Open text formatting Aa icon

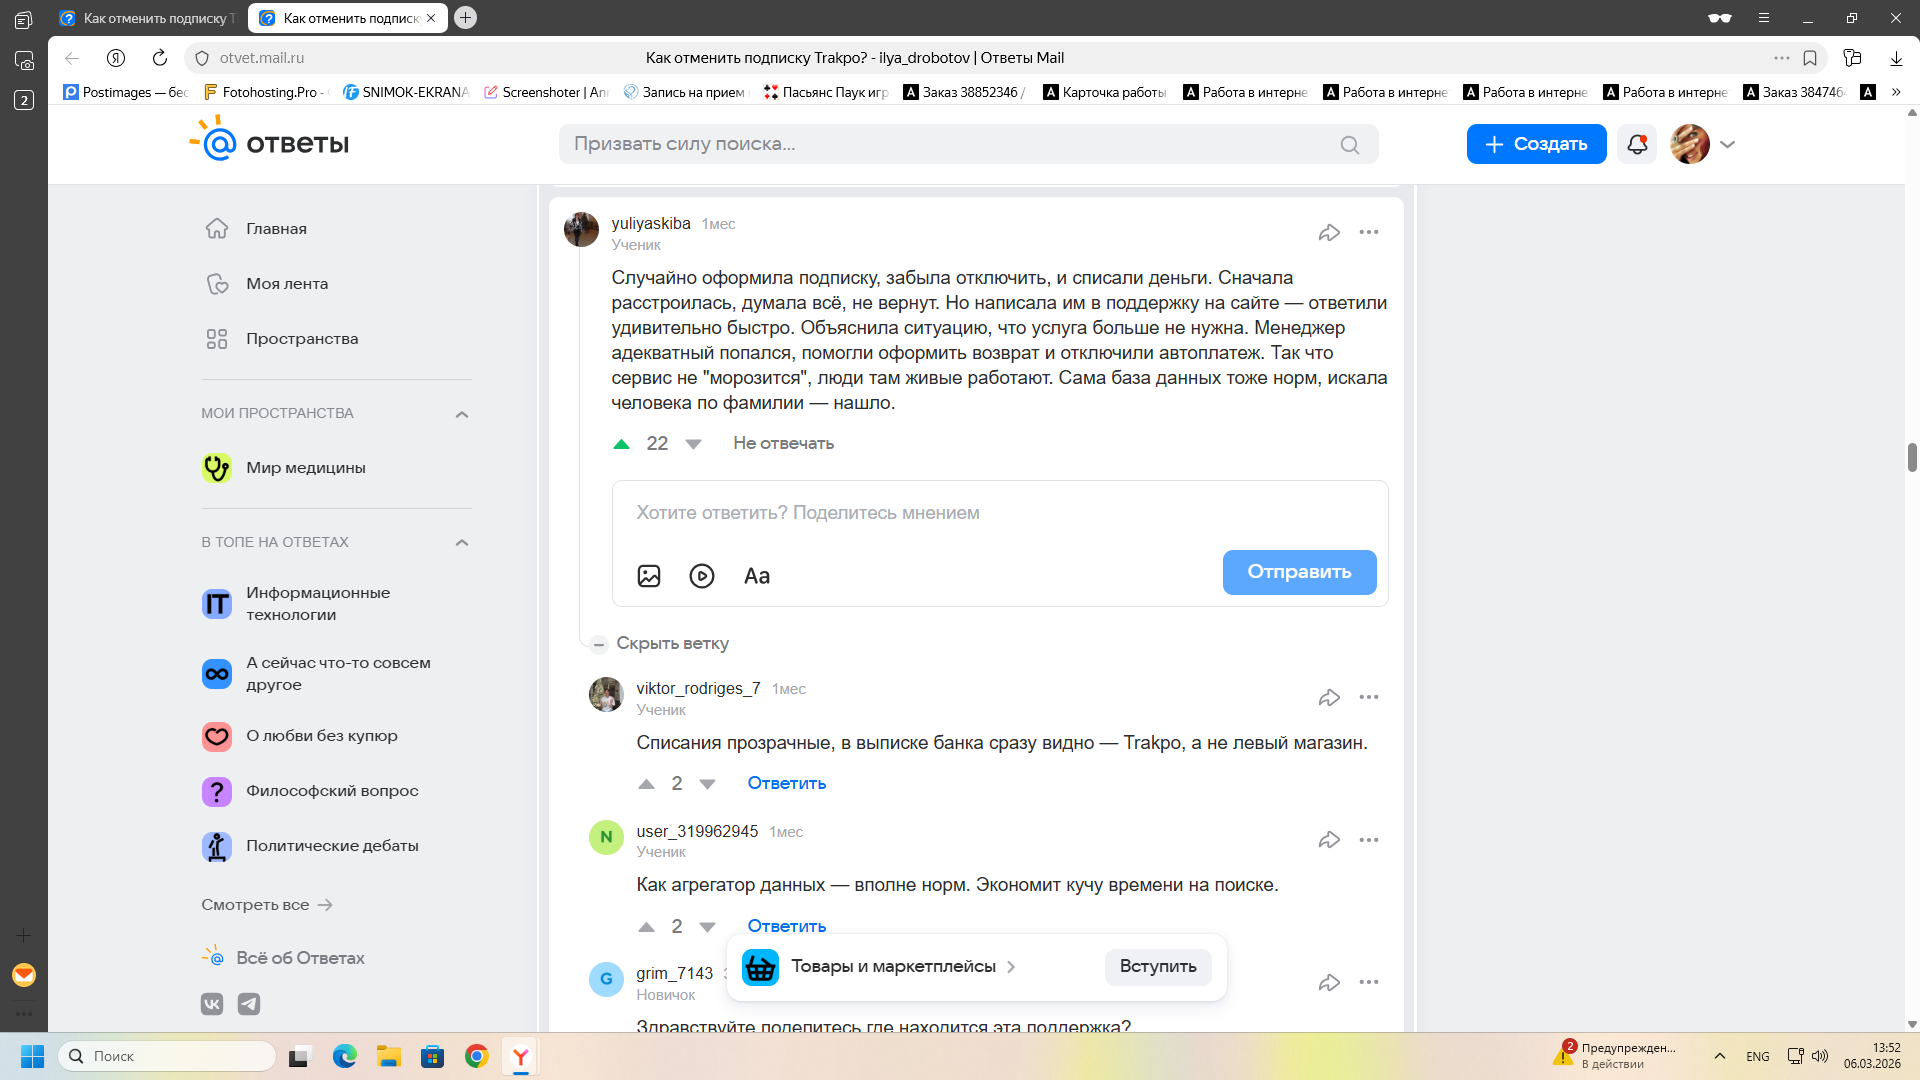[757, 576]
